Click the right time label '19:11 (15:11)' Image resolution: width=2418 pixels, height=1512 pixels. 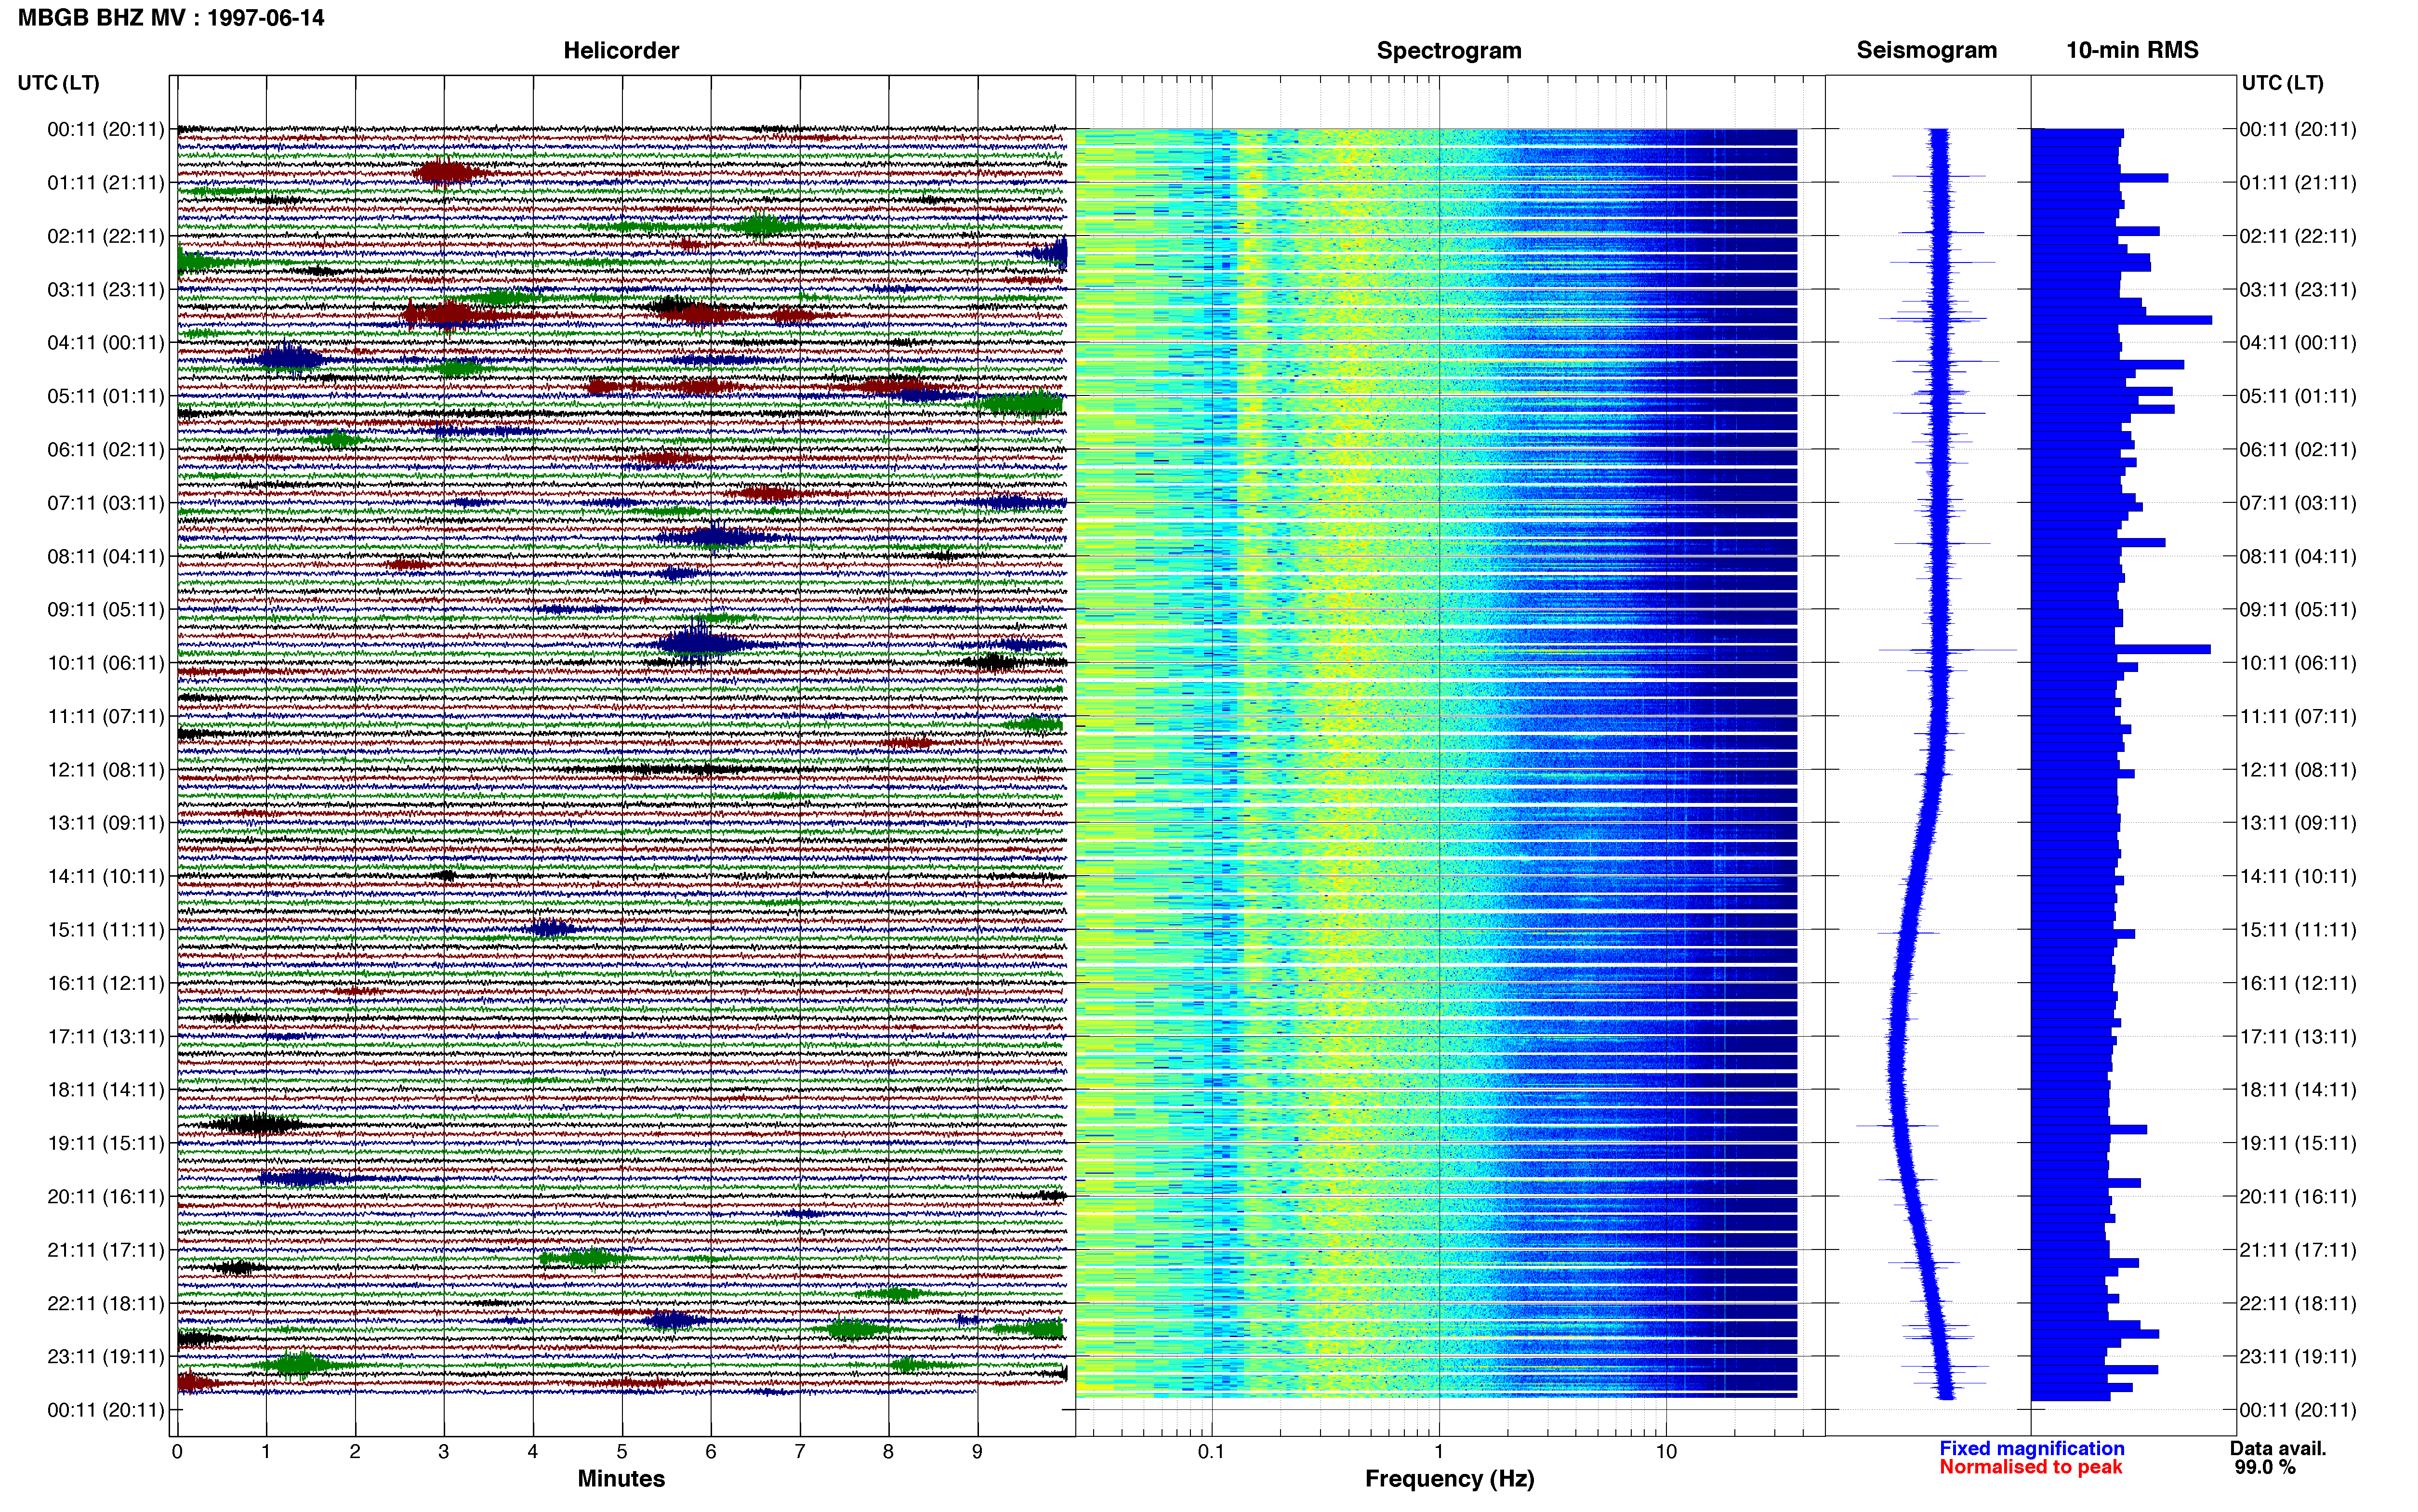point(2298,1143)
